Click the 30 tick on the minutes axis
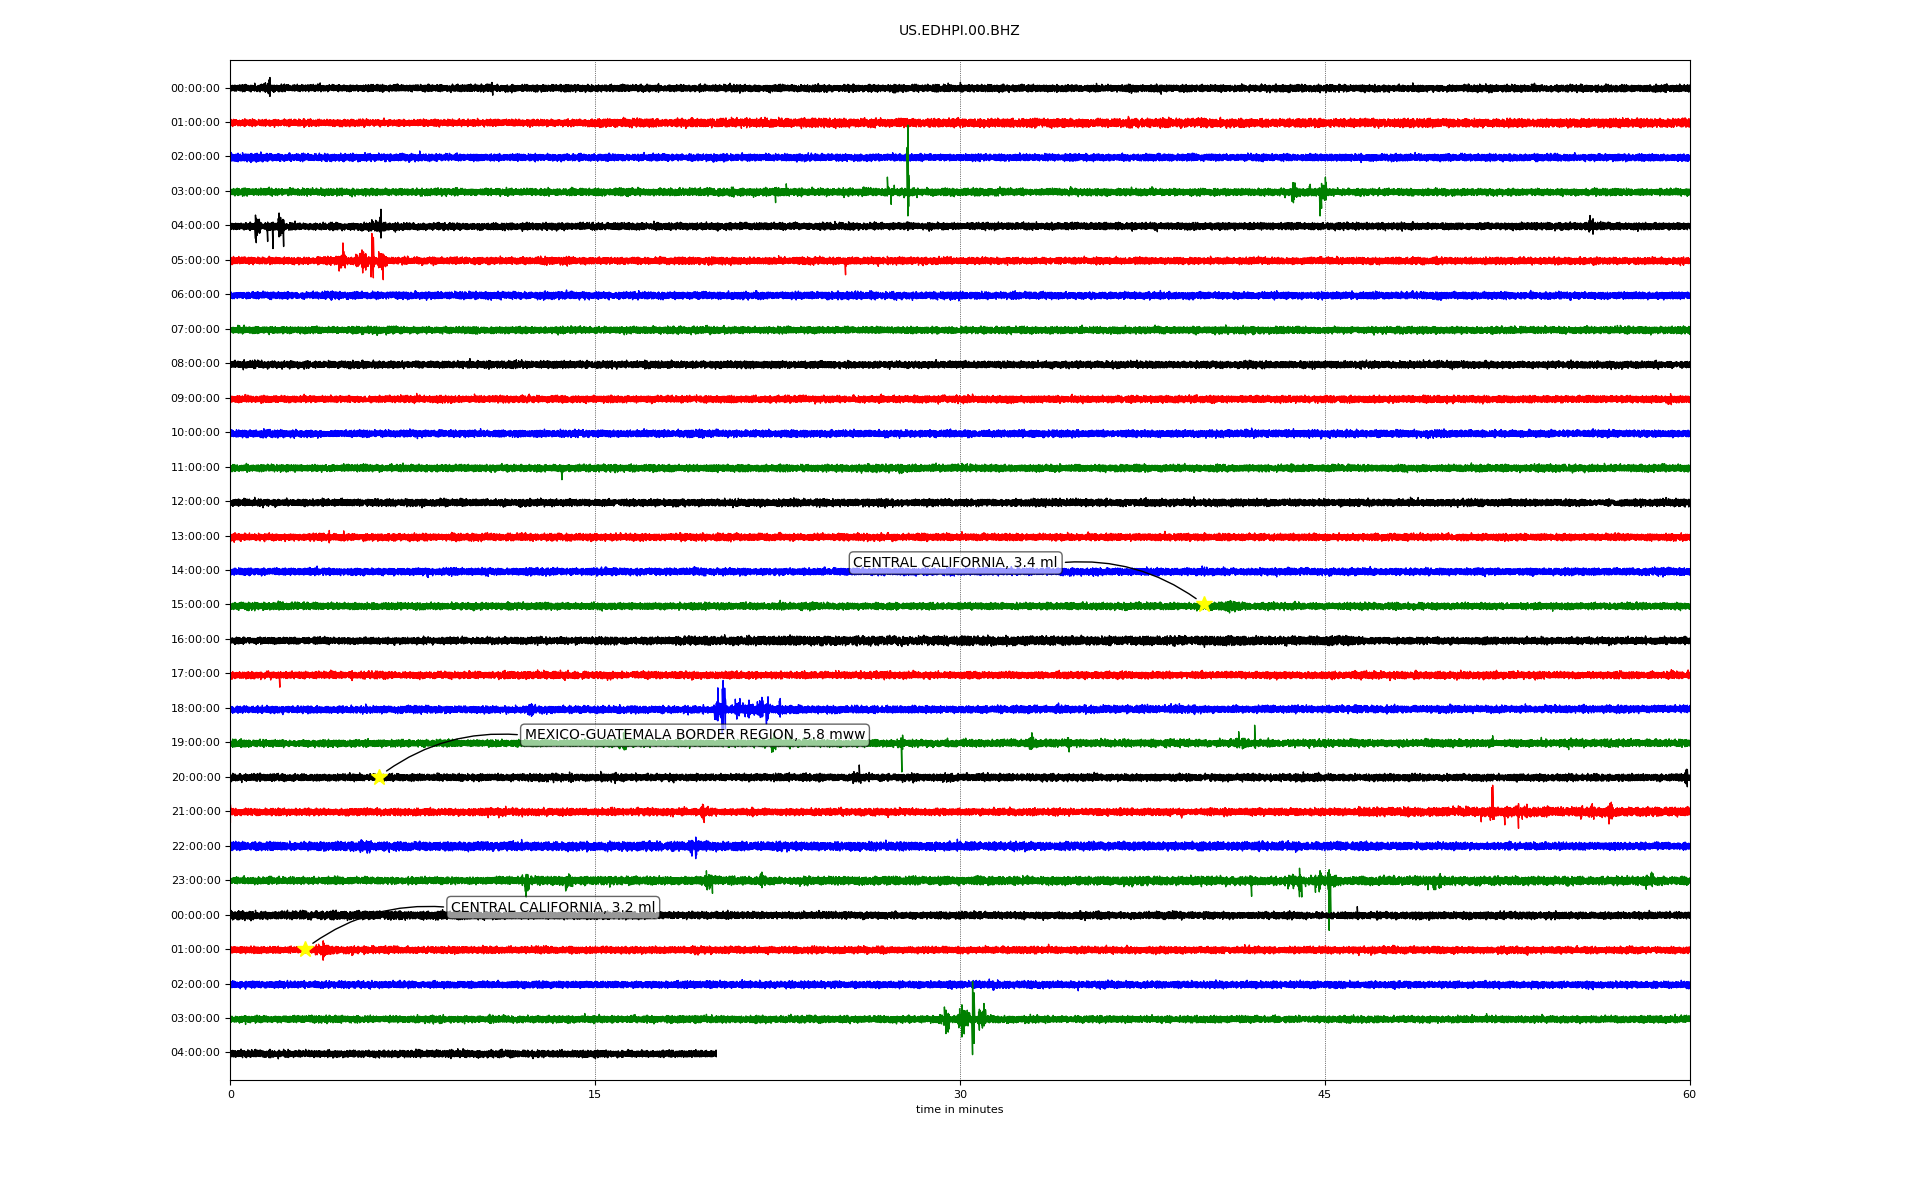Image resolution: width=1920 pixels, height=1200 pixels. point(959,1094)
